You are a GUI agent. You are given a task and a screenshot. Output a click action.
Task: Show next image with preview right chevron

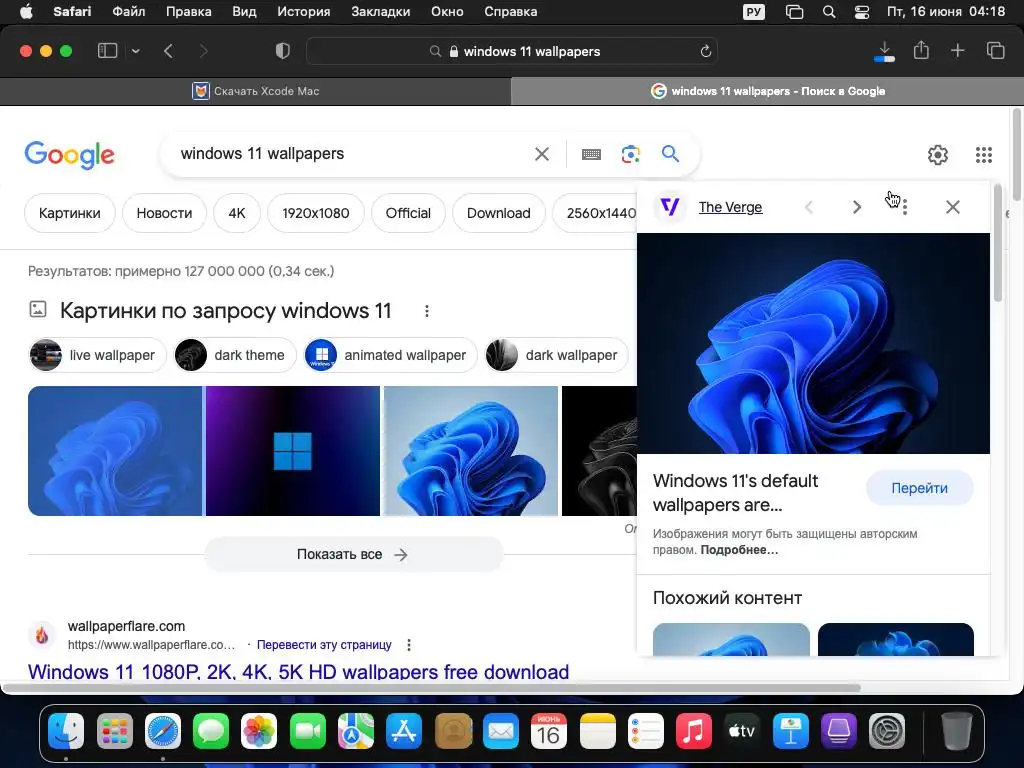pos(857,207)
